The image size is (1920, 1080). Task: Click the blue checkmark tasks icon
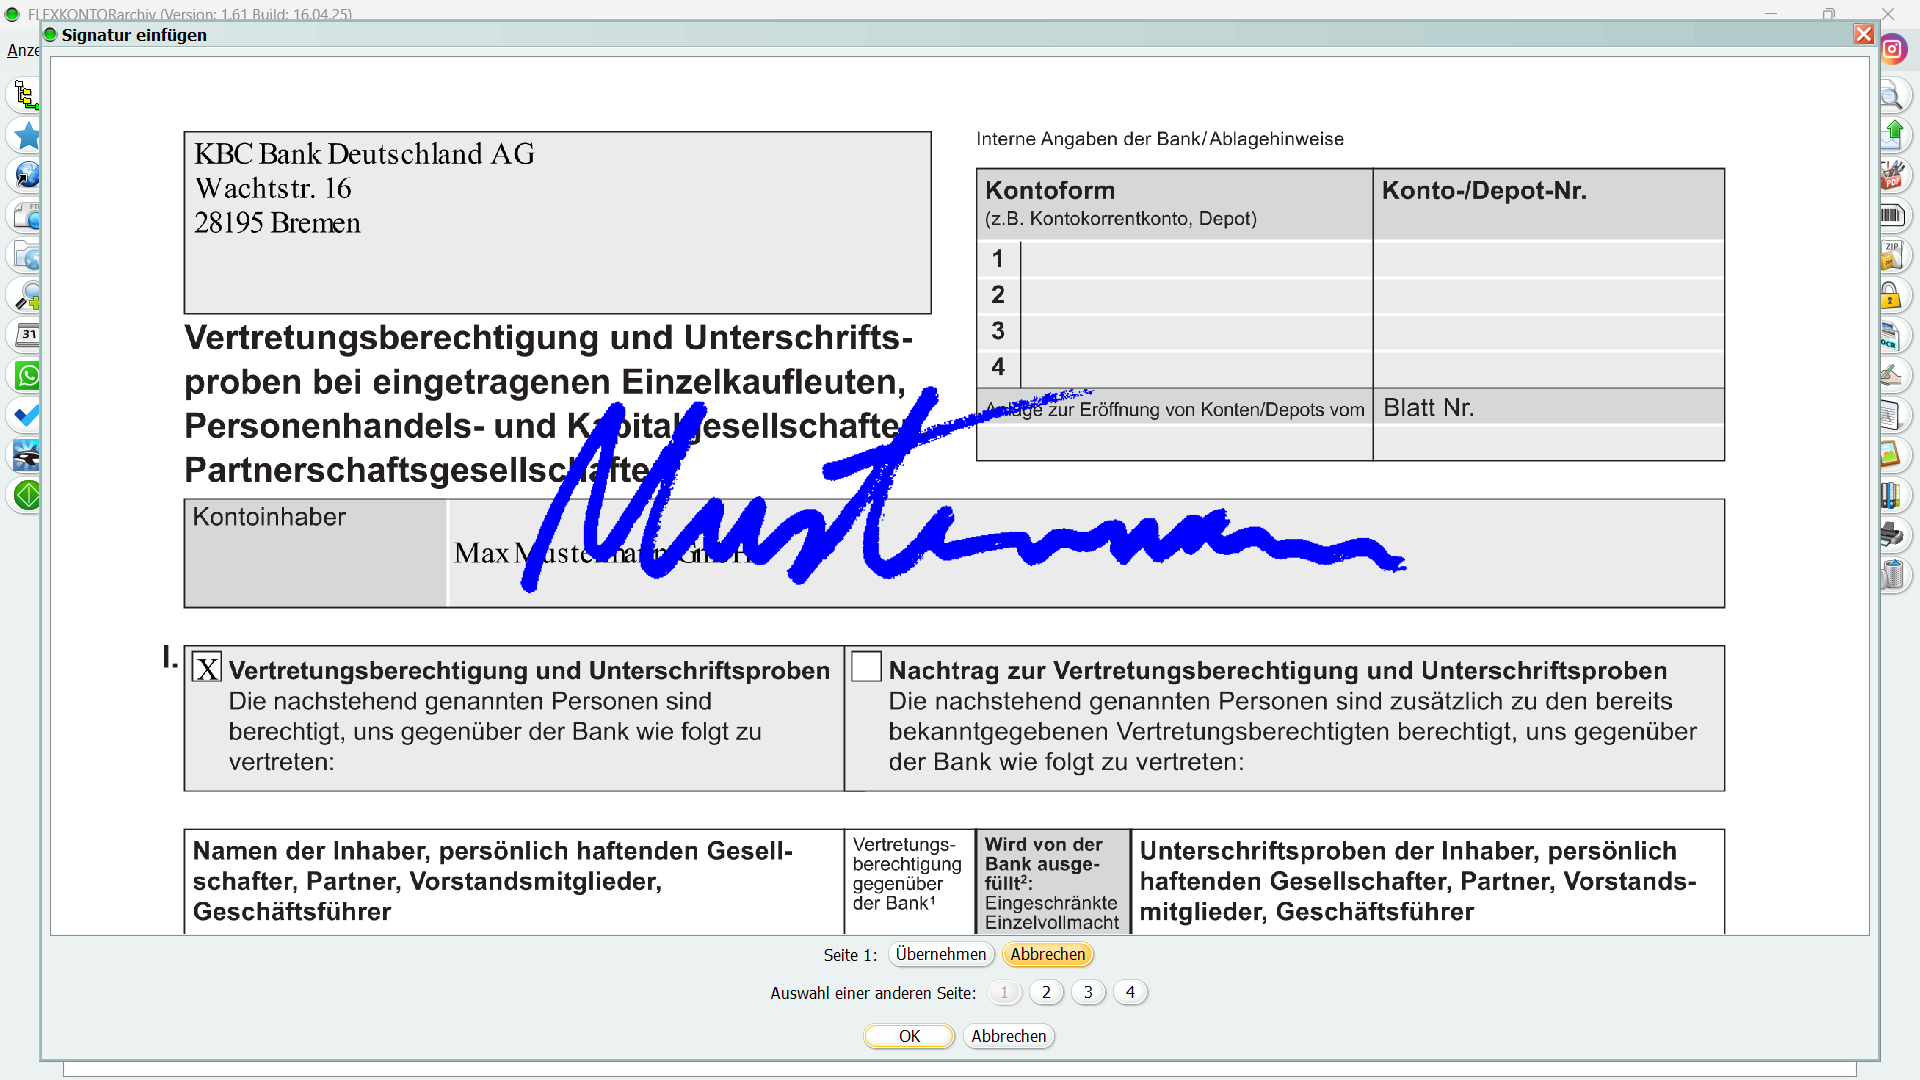click(x=27, y=415)
